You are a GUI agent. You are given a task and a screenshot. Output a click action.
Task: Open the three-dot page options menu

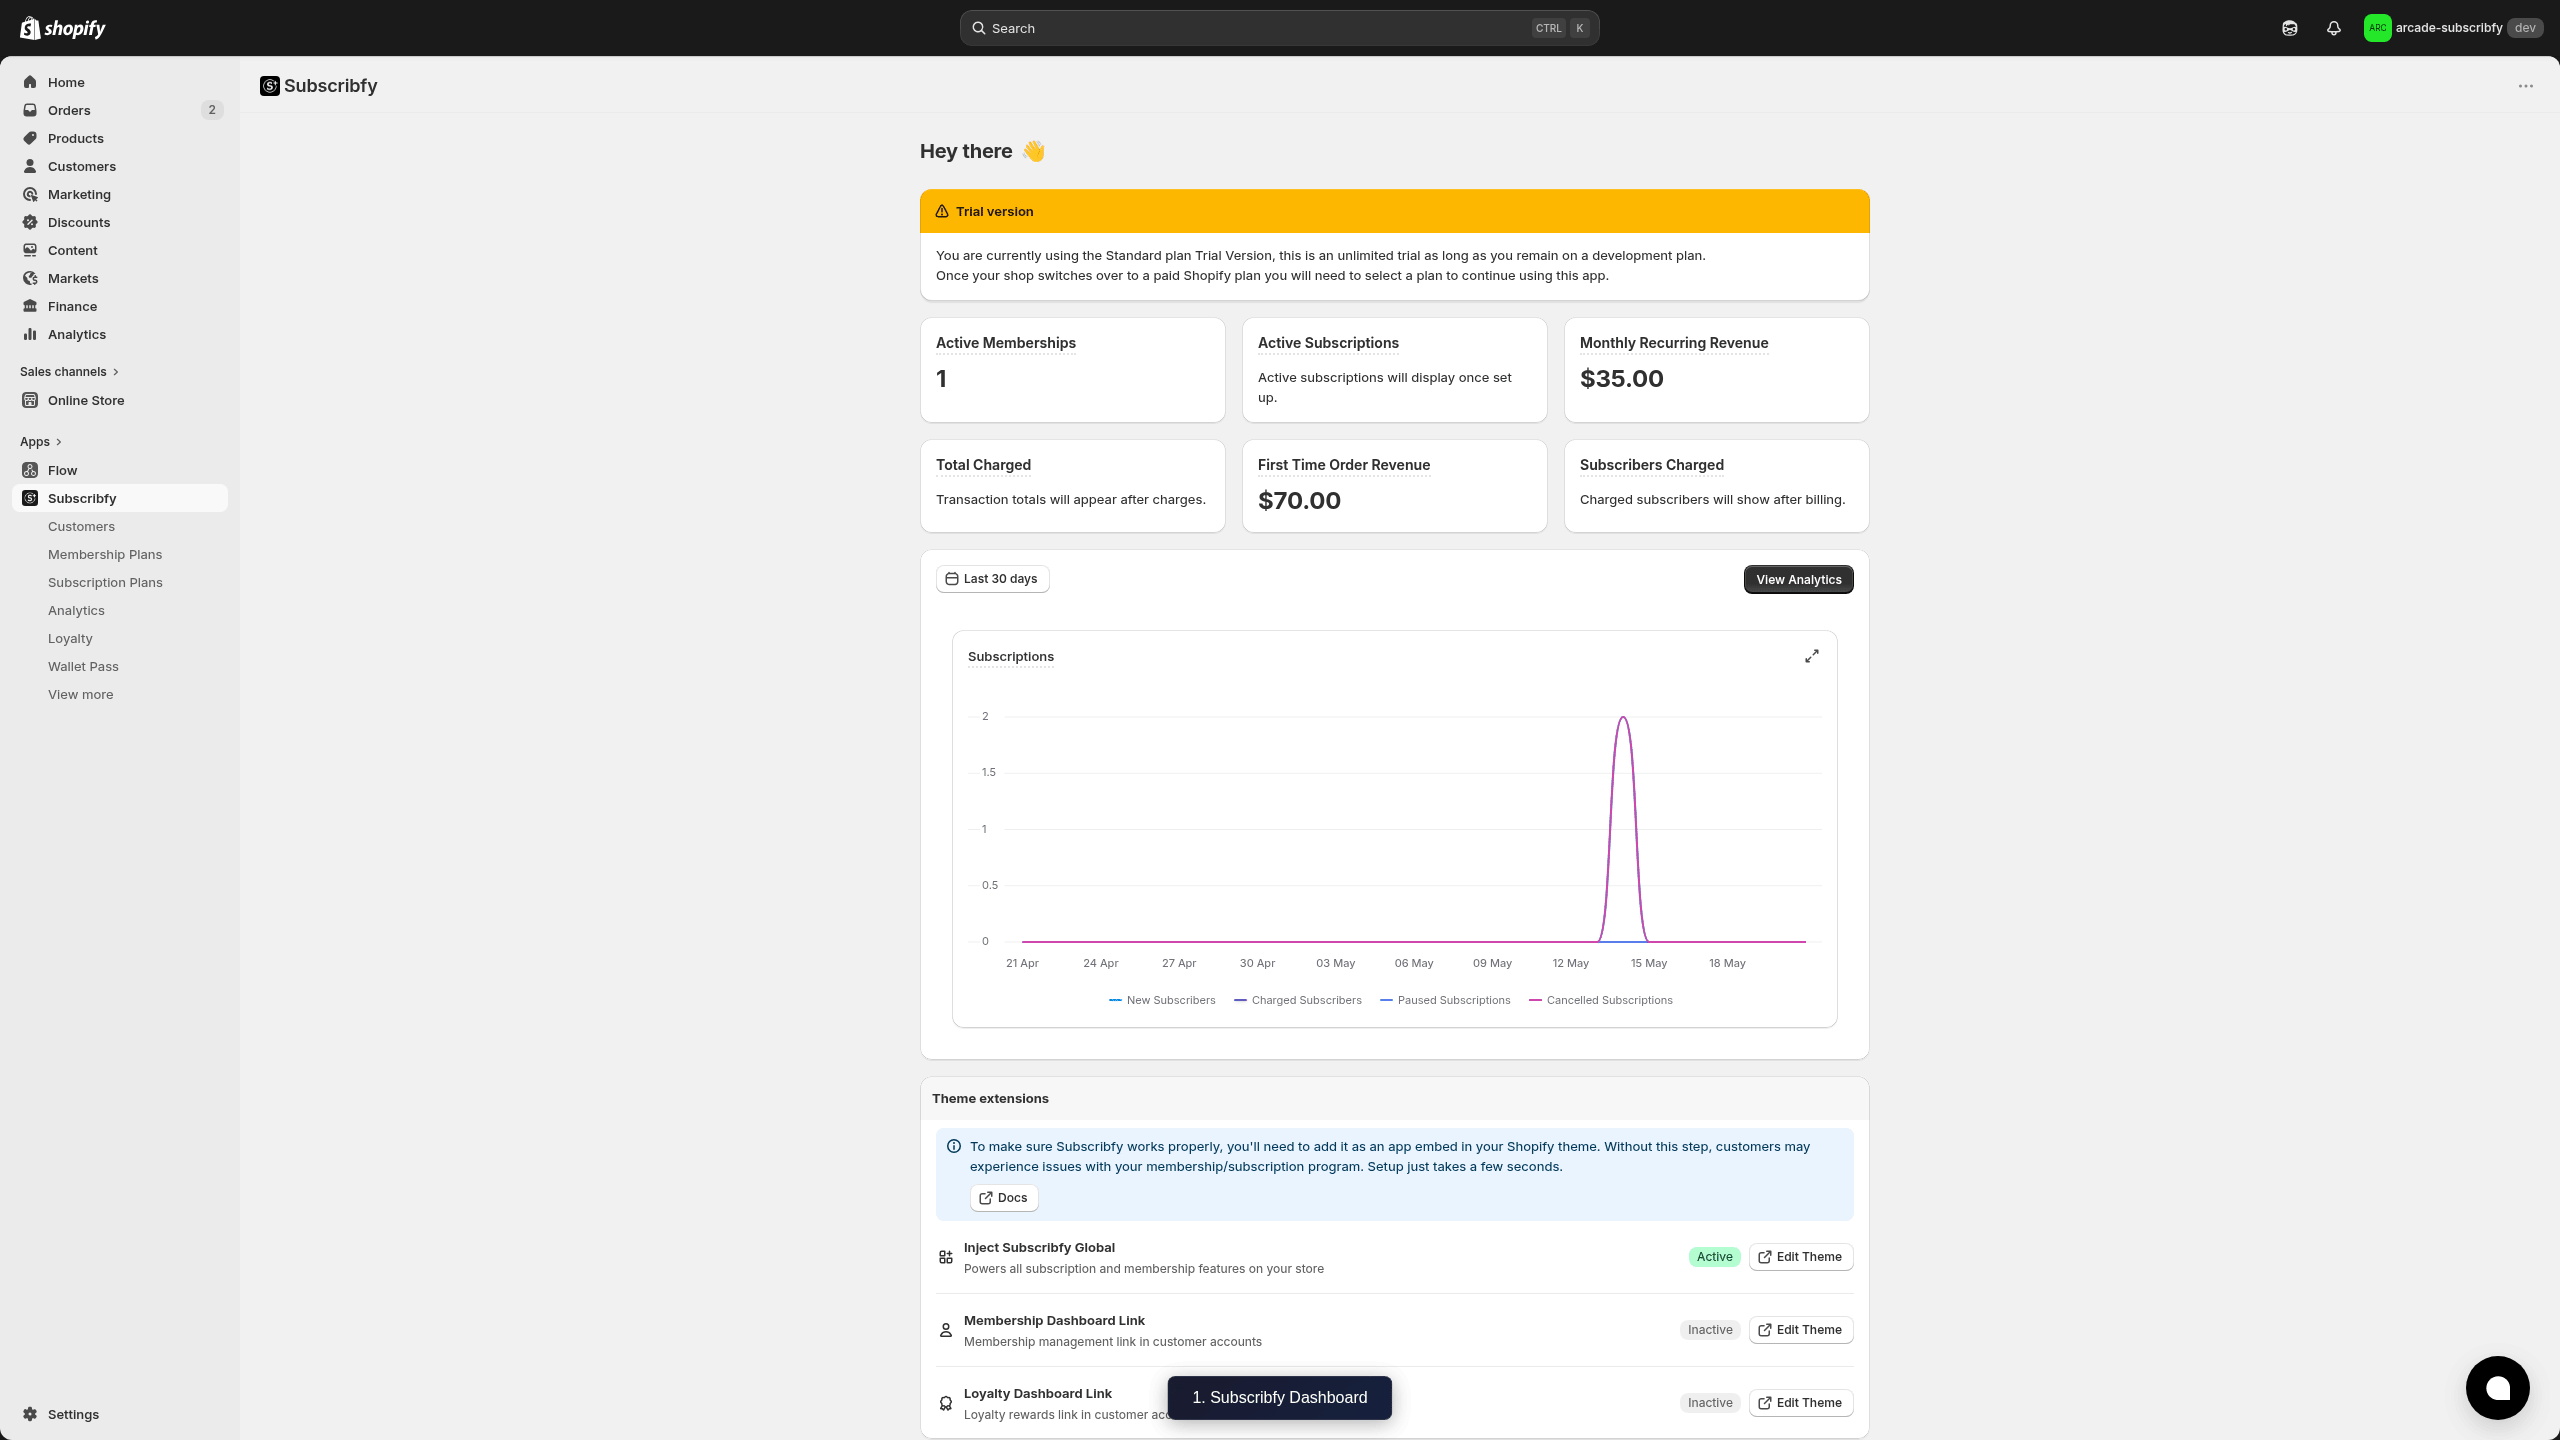(2526, 86)
